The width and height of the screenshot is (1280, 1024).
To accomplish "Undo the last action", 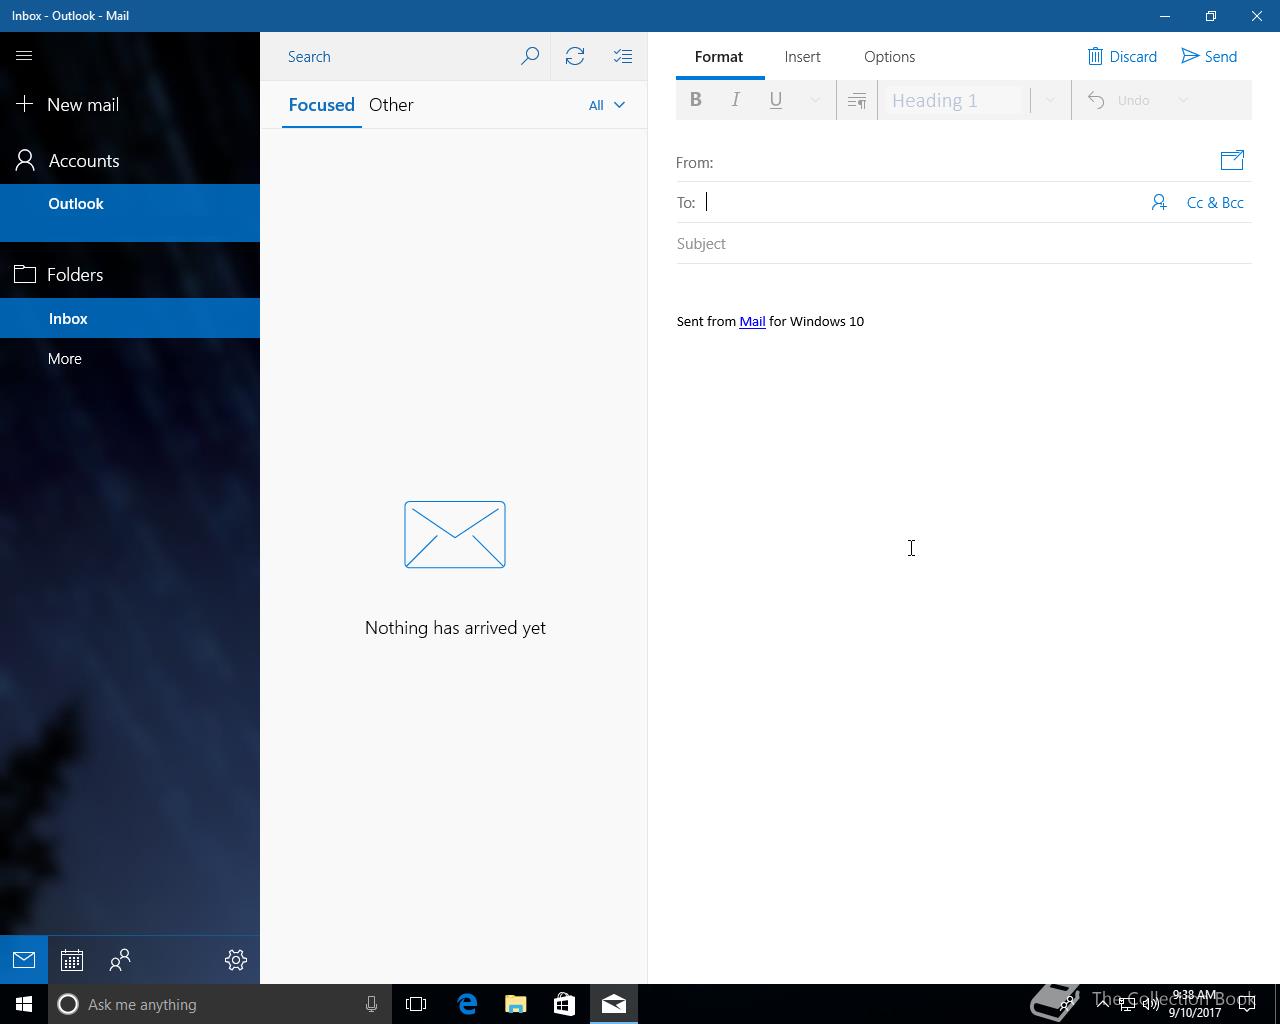I will point(1120,100).
